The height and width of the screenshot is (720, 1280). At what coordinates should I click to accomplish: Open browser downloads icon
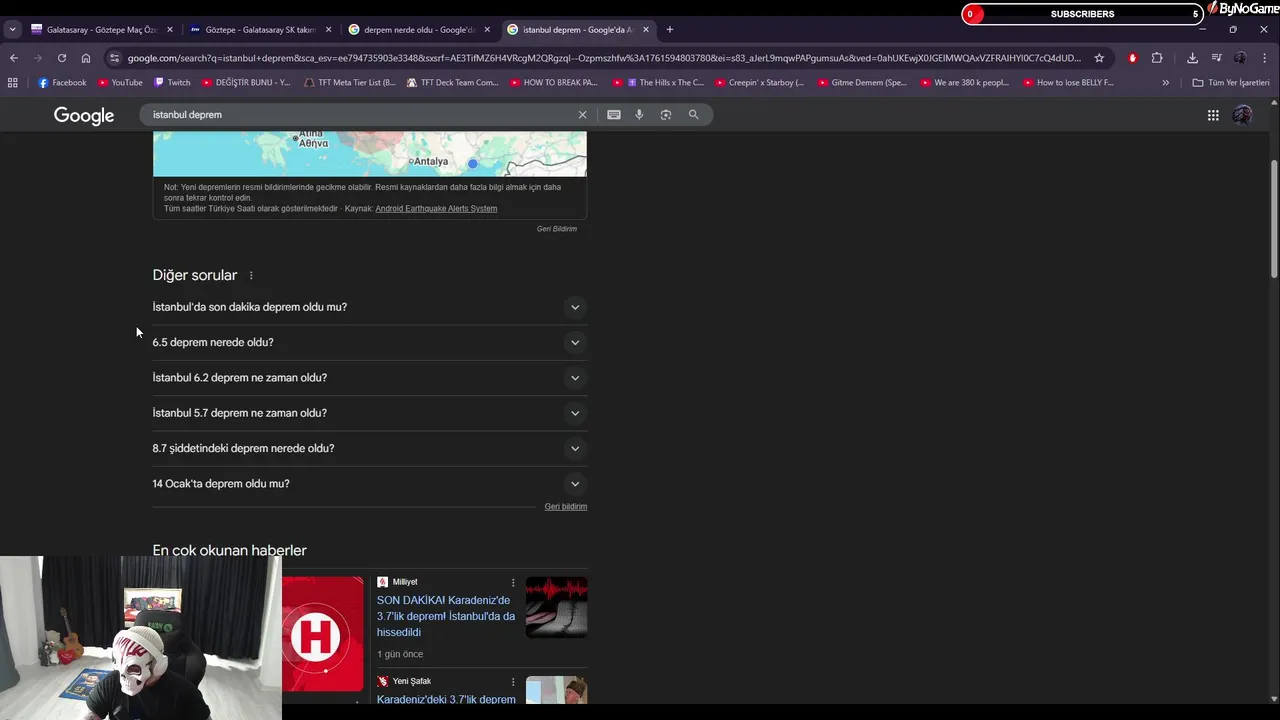coord(1192,58)
